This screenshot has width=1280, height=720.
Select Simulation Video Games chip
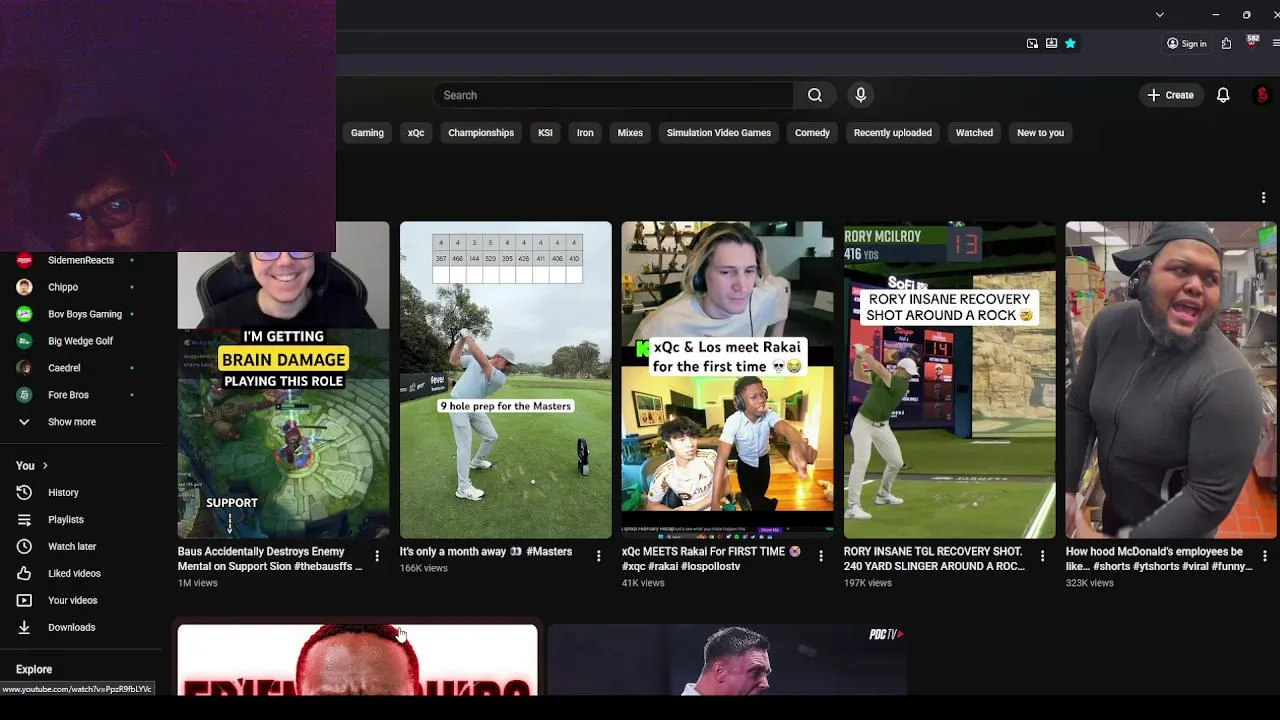(719, 132)
